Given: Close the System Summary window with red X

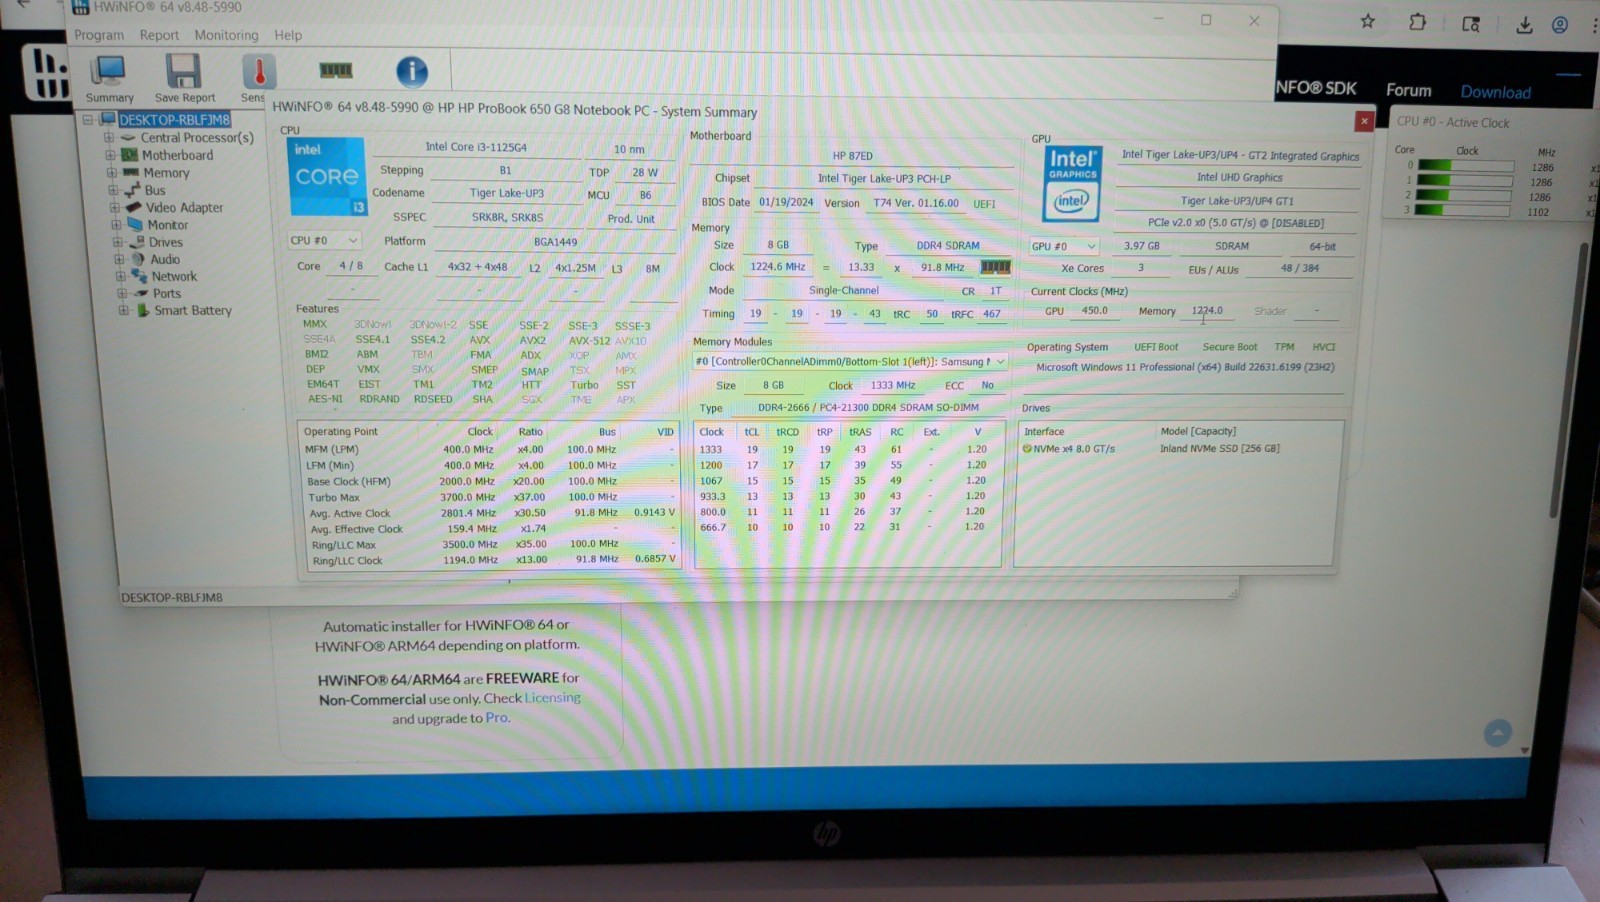Looking at the screenshot, I should [x=1364, y=121].
